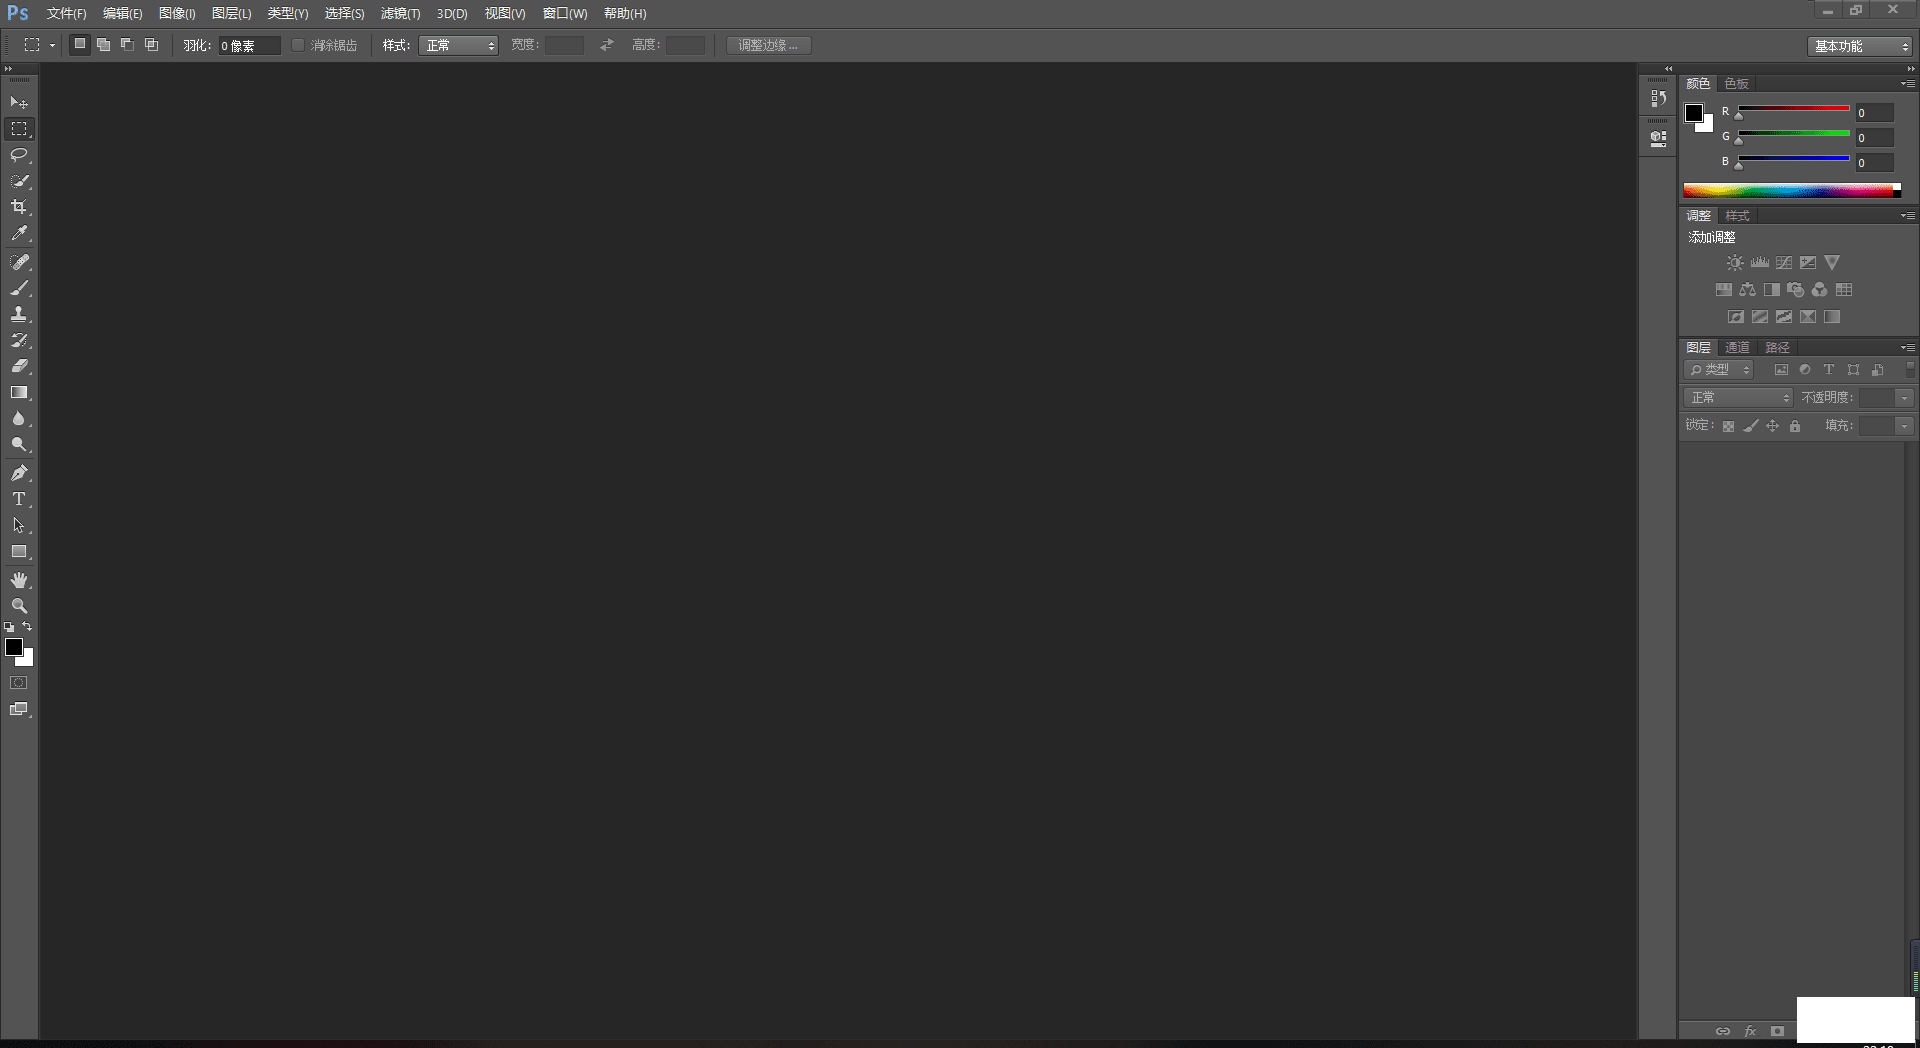Select the Brush tool
This screenshot has height=1048, width=1920.
(19, 288)
